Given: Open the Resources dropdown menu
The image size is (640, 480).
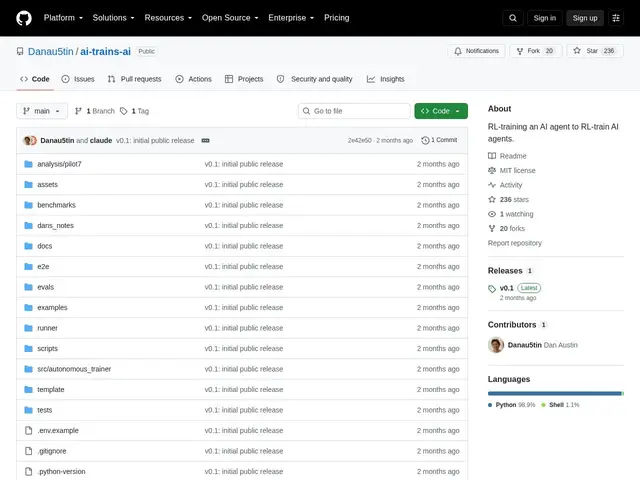Looking at the screenshot, I should click(x=168, y=18).
